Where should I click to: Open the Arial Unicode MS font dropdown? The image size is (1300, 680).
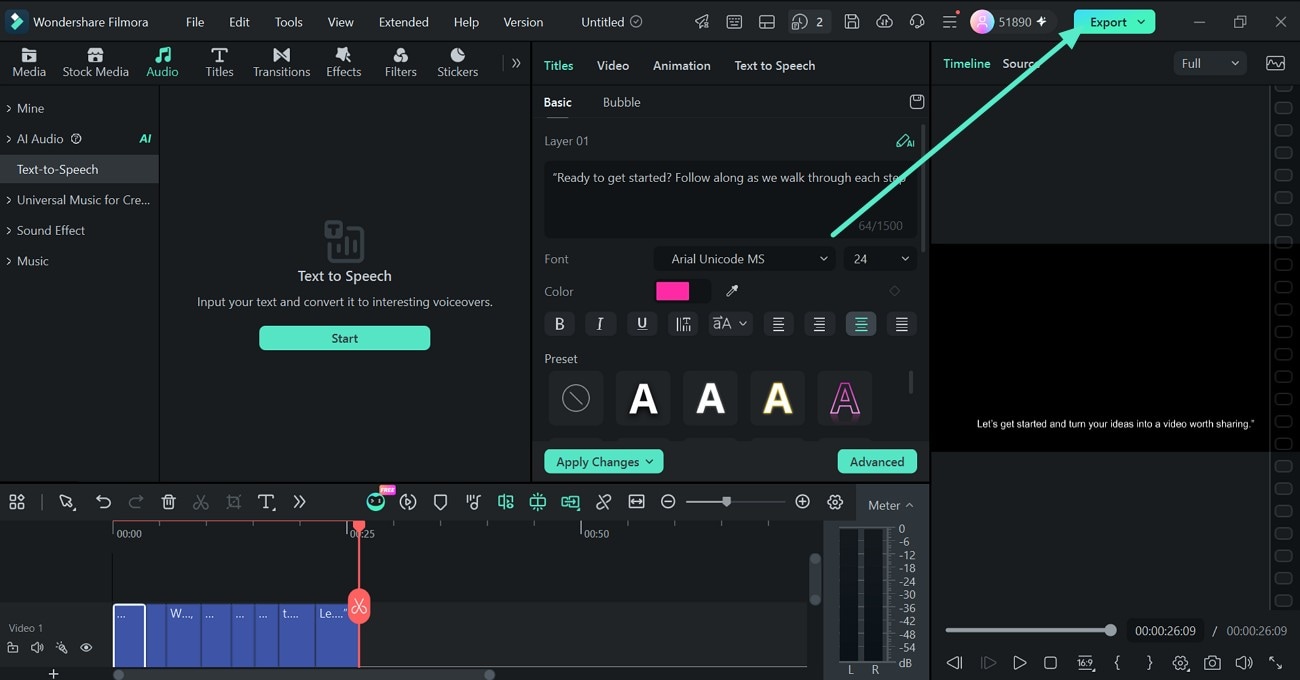coord(744,259)
